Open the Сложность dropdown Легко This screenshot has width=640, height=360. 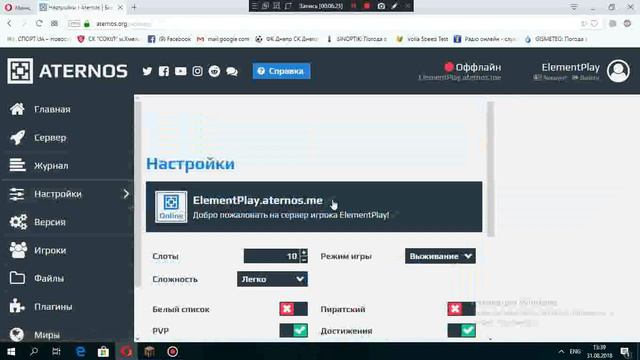[x=272, y=279]
